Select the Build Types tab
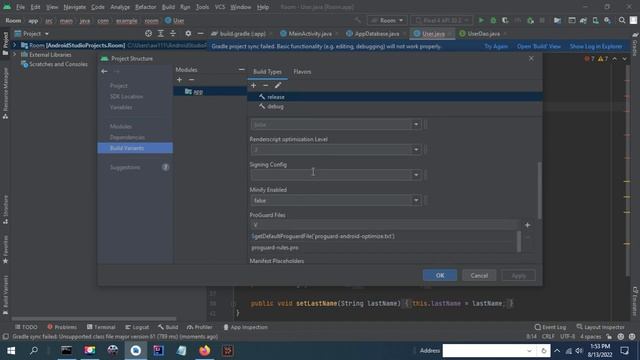Image resolution: width=640 pixels, height=360 pixels. pyautogui.click(x=267, y=71)
